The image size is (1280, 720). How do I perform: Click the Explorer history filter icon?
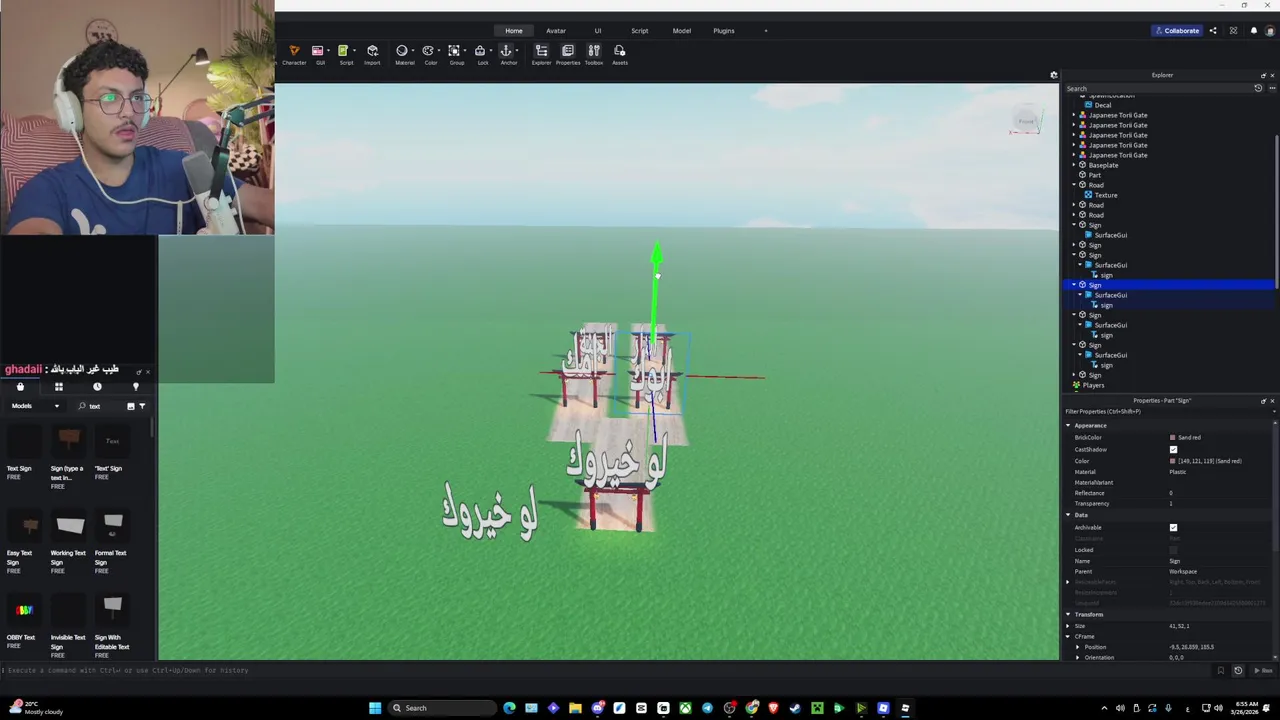coord(1258,88)
